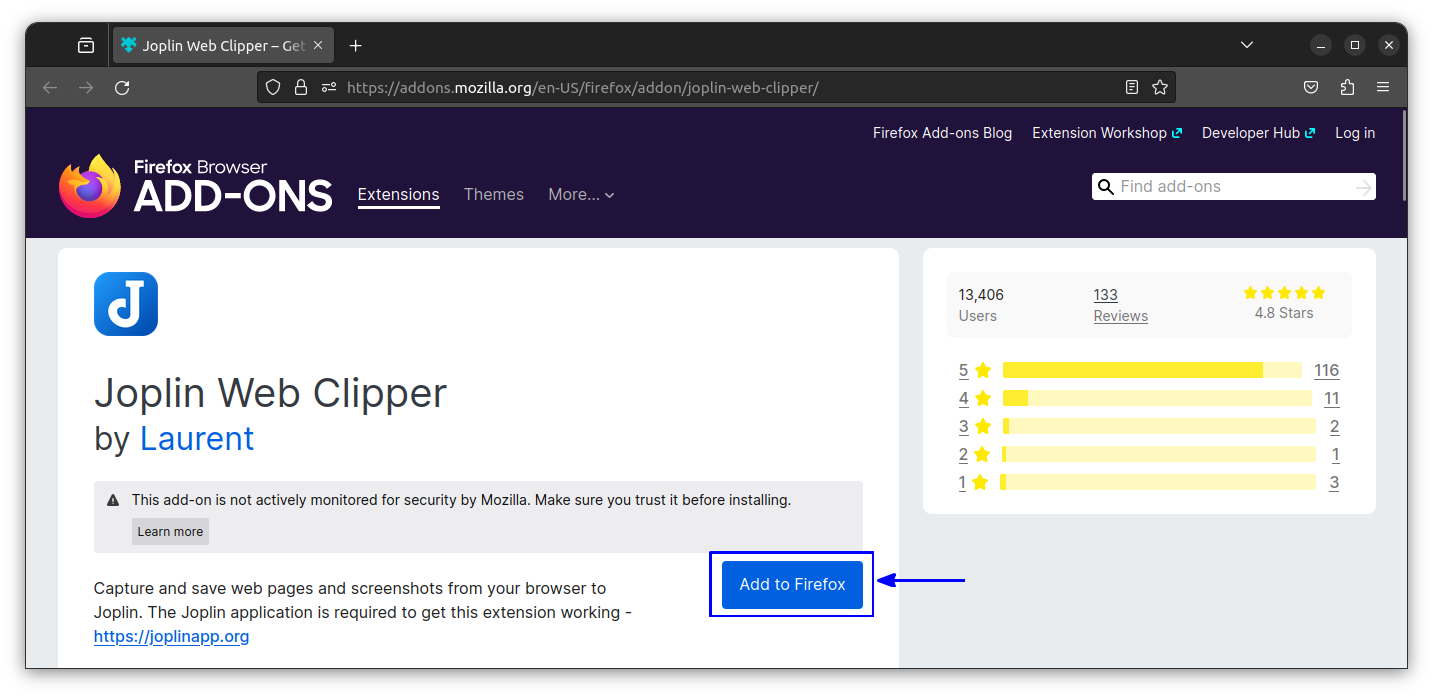Click the 116 five-star review count
1433x697 pixels.
click(1327, 370)
